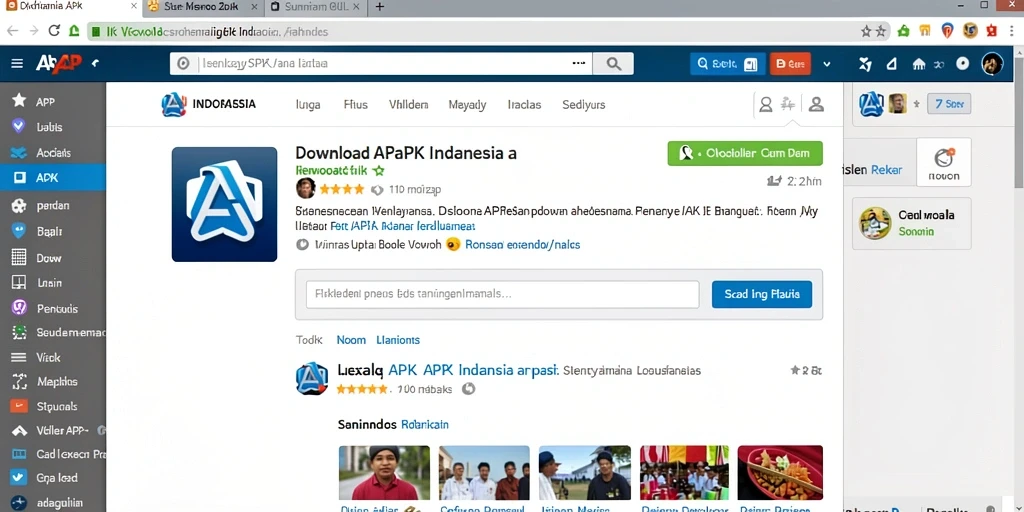Click the green 'Cloololler Cum Dem' button
The width and height of the screenshot is (1024, 512).
[745, 153]
